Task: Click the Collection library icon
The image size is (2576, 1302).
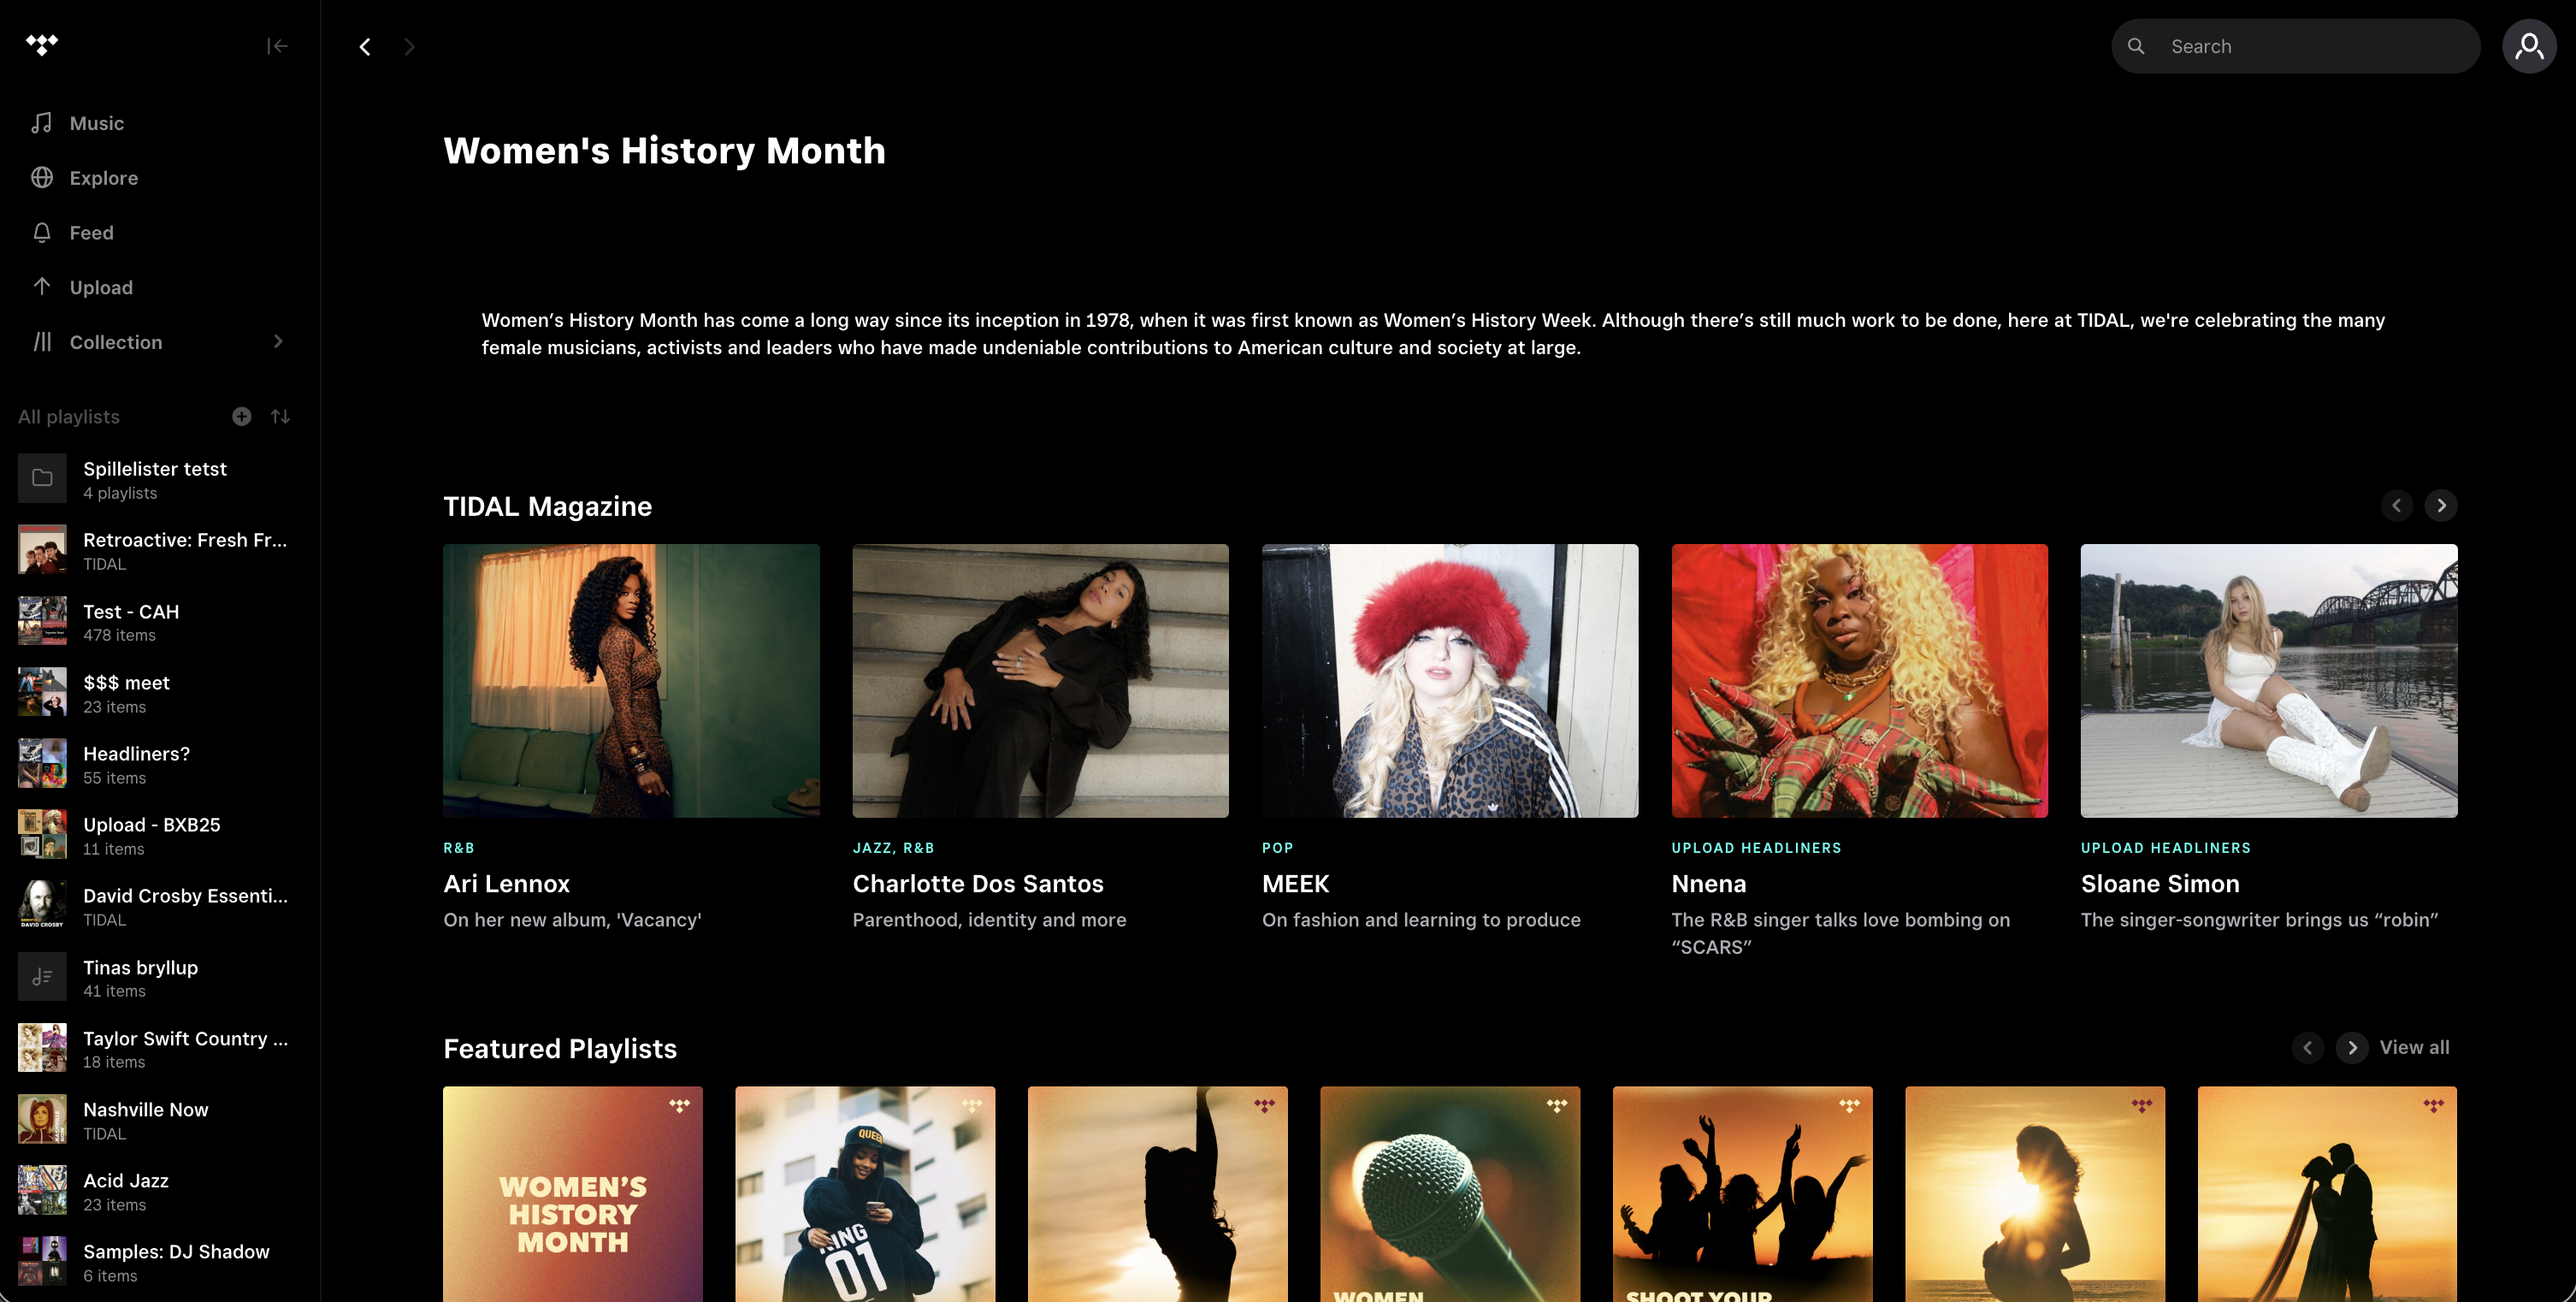Action: point(42,342)
